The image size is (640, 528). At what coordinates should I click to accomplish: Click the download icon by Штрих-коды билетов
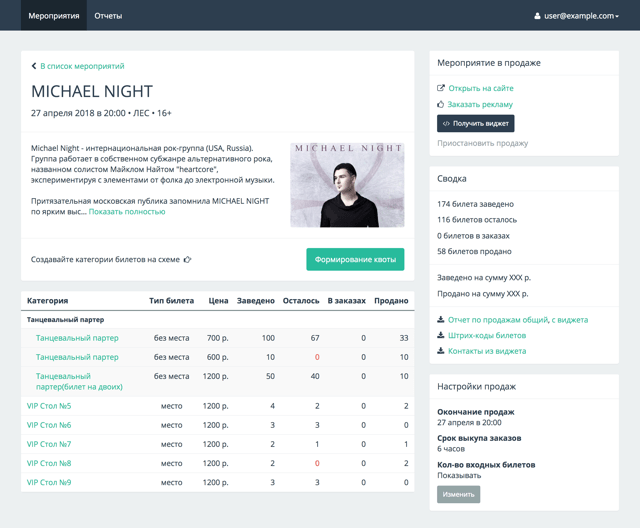tap(441, 336)
